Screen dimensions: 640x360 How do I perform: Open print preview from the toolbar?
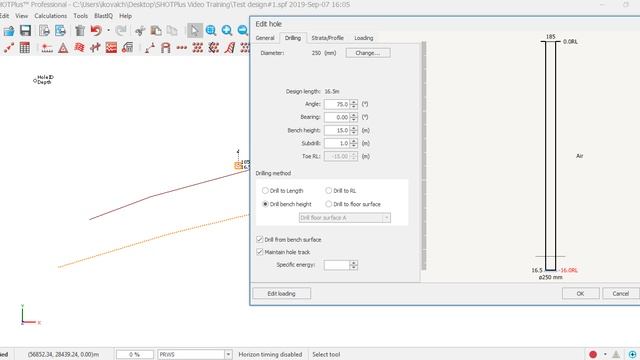coord(44,31)
